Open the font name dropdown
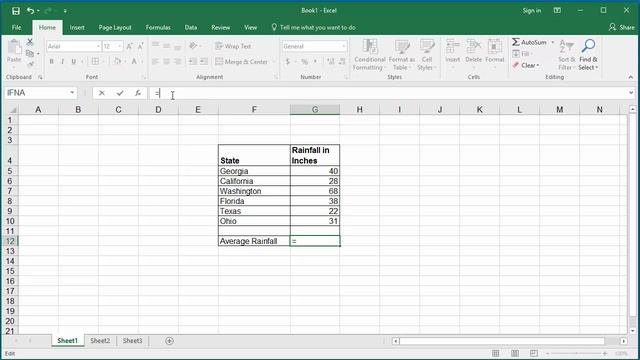The height and width of the screenshot is (360, 640). [98, 47]
